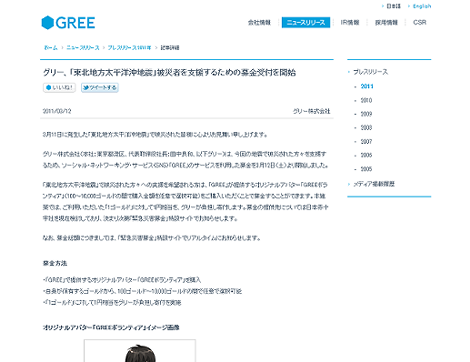Open the 採用情報 menu
Image resolution: width=470 pixels, height=362 pixels.
click(386, 22)
